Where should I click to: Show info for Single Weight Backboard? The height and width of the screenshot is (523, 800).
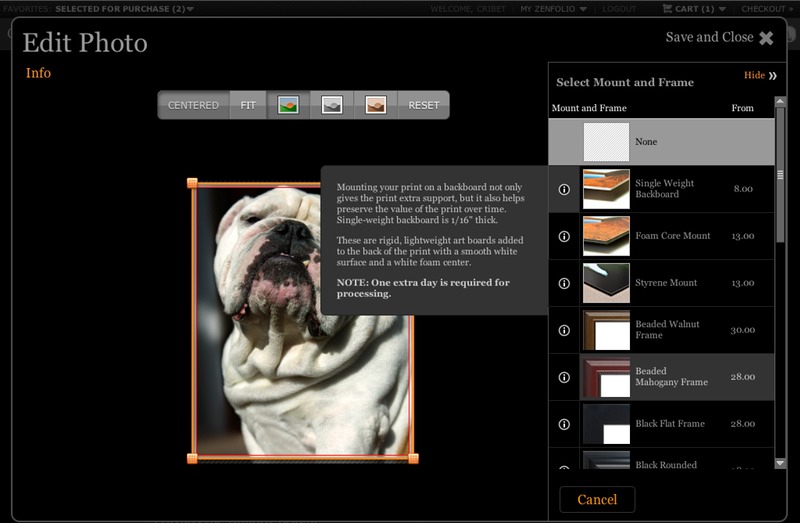click(x=564, y=189)
